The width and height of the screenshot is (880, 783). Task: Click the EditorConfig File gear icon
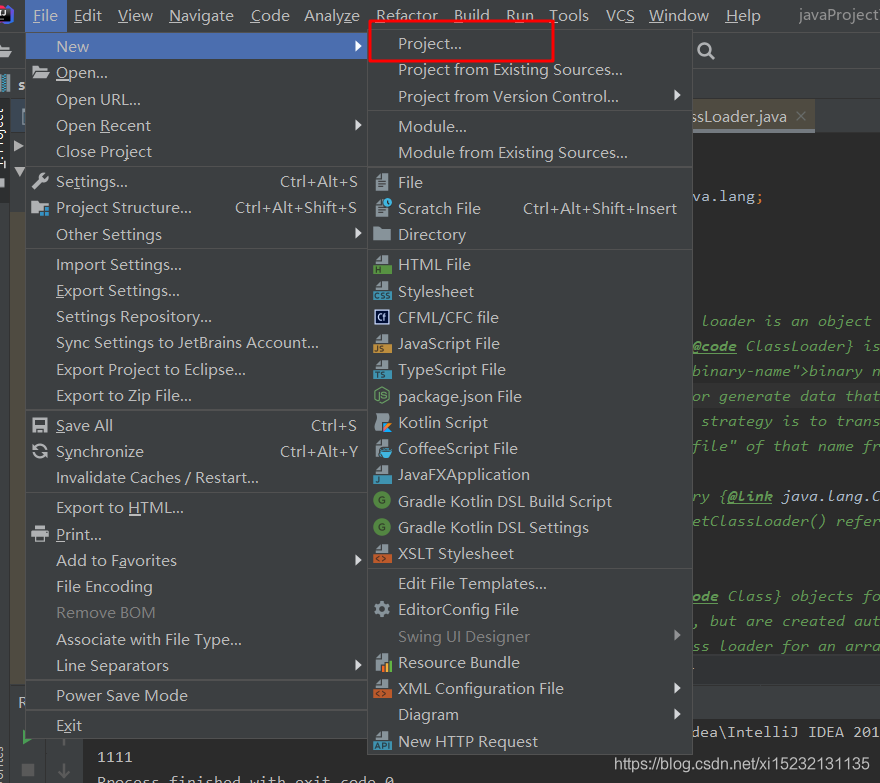tap(382, 610)
